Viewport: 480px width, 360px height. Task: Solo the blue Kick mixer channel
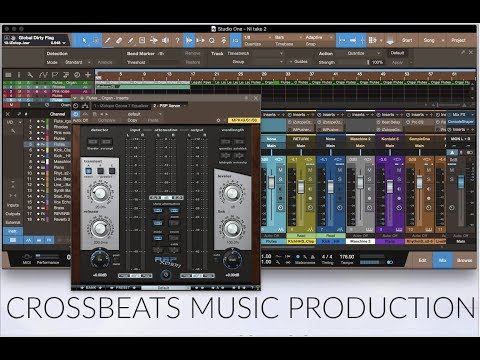tap(339, 179)
